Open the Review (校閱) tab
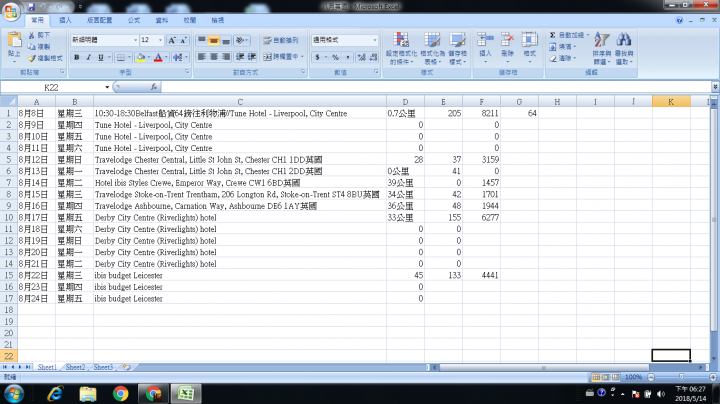This screenshot has height=404, width=720. [190, 20]
